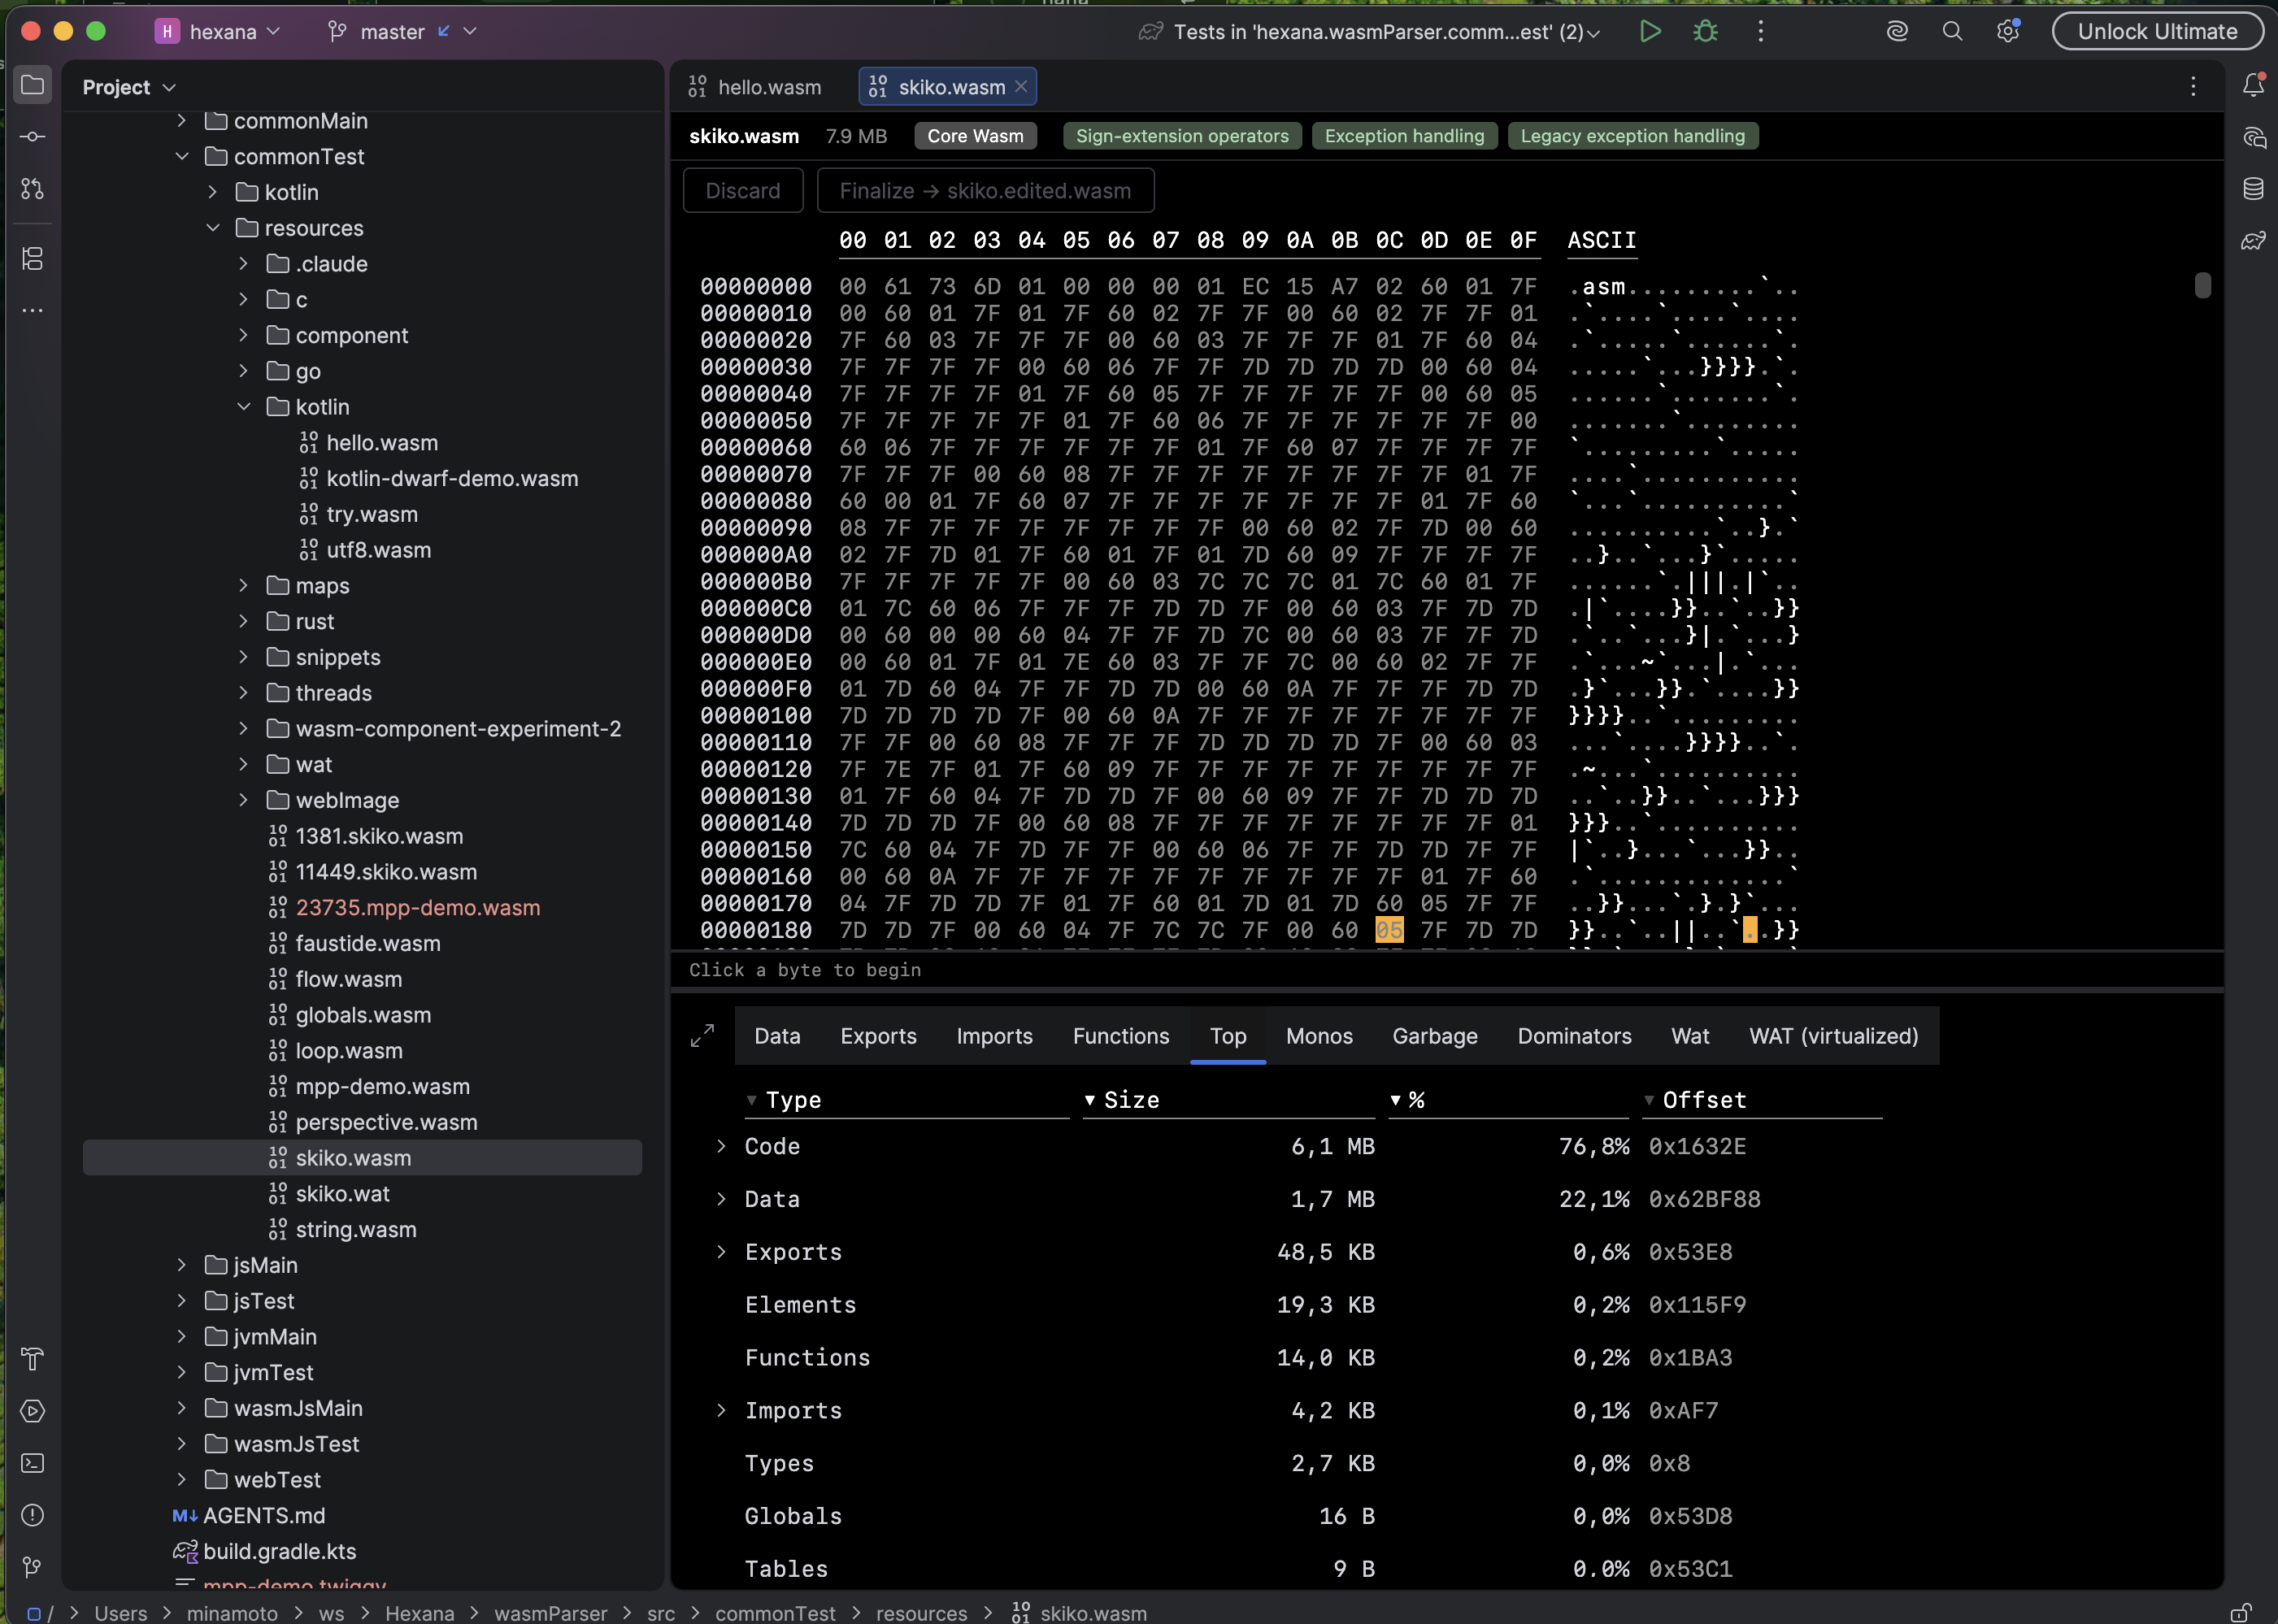Expand the wasm-component-experiment-2 folder
This screenshot has height=1624, width=2278.
[244, 729]
